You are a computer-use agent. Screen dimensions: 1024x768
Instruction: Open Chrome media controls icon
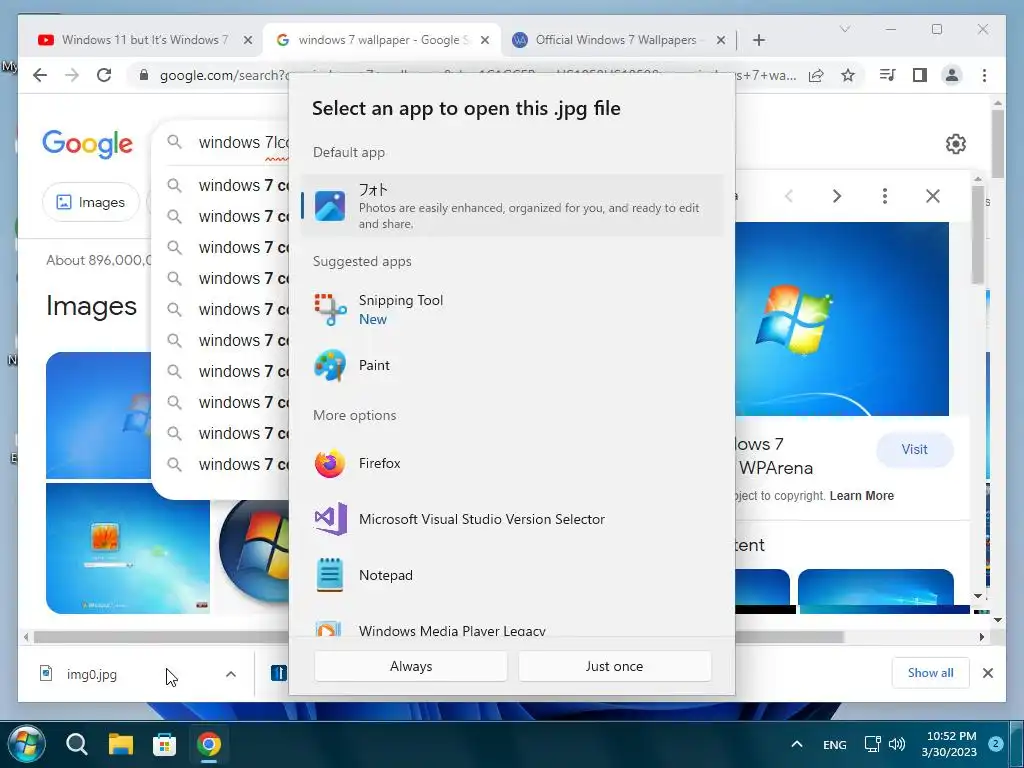pyautogui.click(x=887, y=75)
